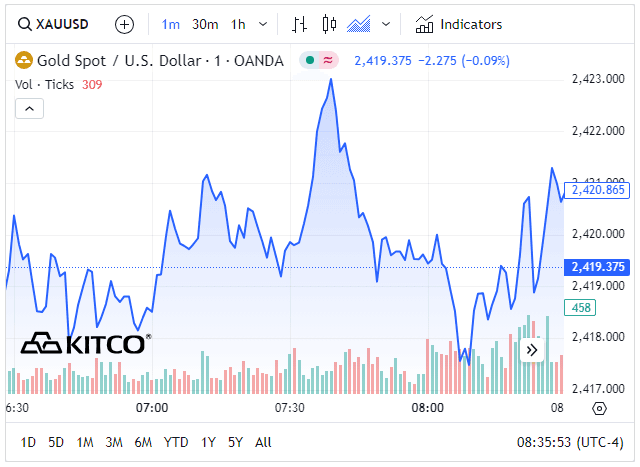This screenshot has width=640, height=467.
Task: Jump to latest bar with double-arrow button
Action: coord(531,350)
